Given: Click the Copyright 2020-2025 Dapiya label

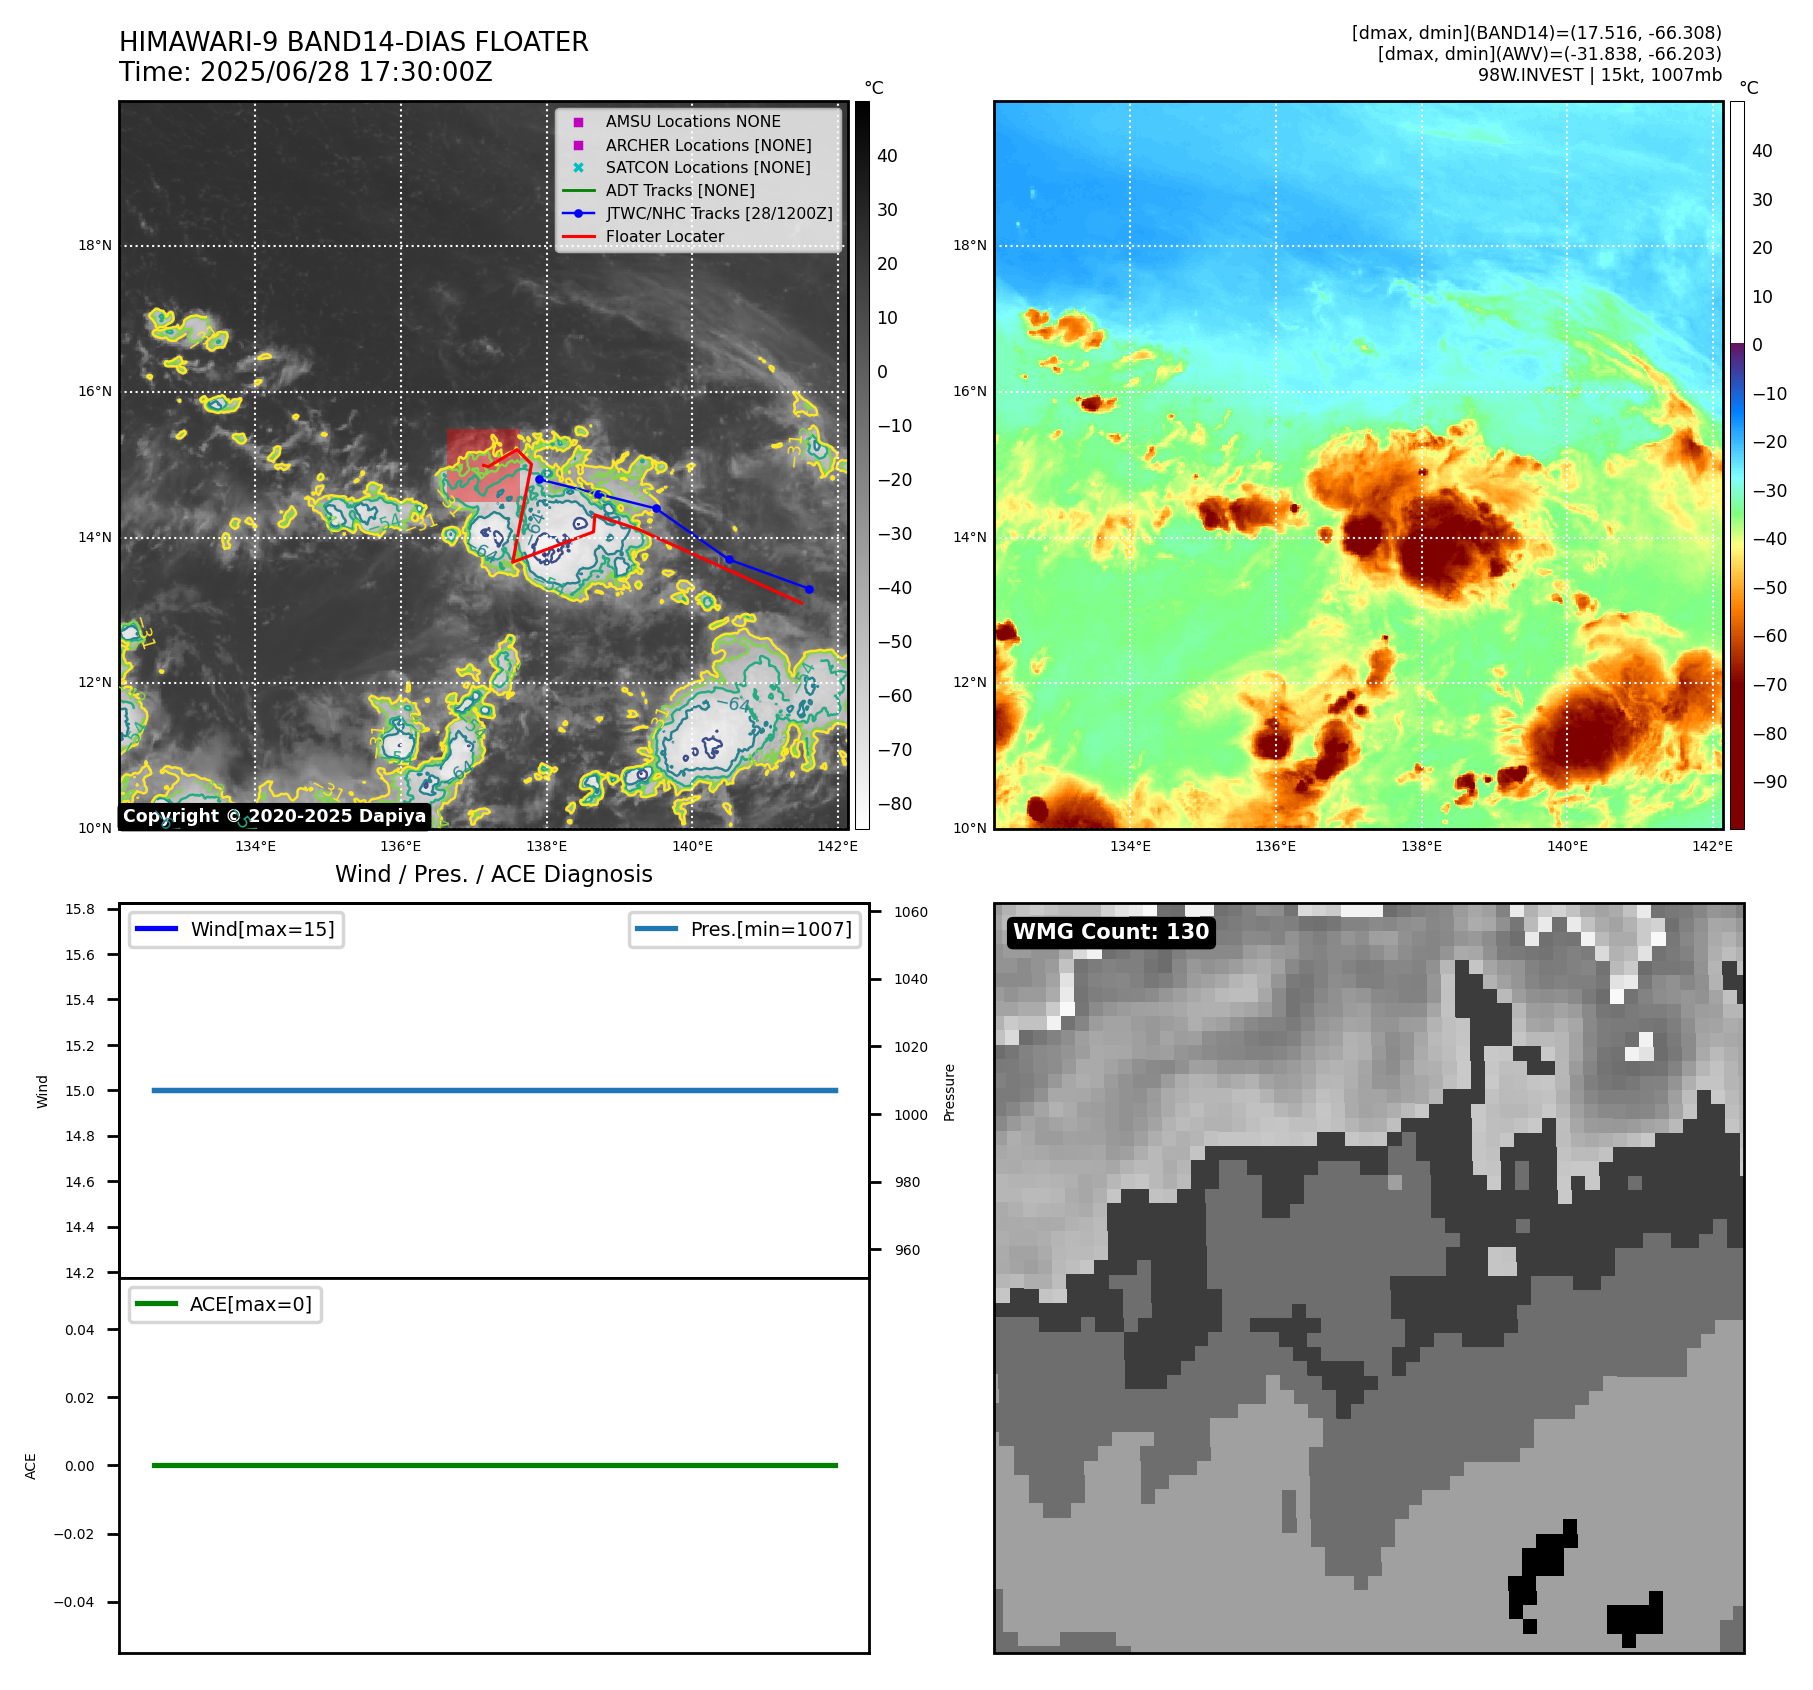Looking at the screenshot, I should pos(275,816).
